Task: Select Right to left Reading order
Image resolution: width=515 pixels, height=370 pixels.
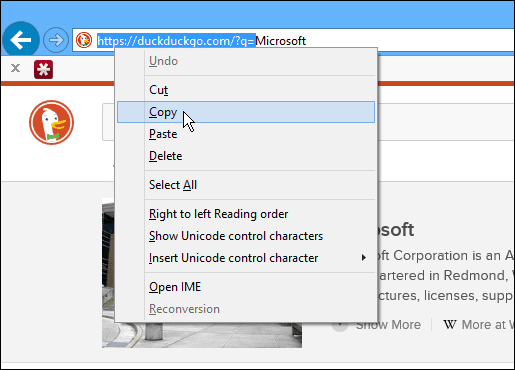Action: click(x=246, y=214)
